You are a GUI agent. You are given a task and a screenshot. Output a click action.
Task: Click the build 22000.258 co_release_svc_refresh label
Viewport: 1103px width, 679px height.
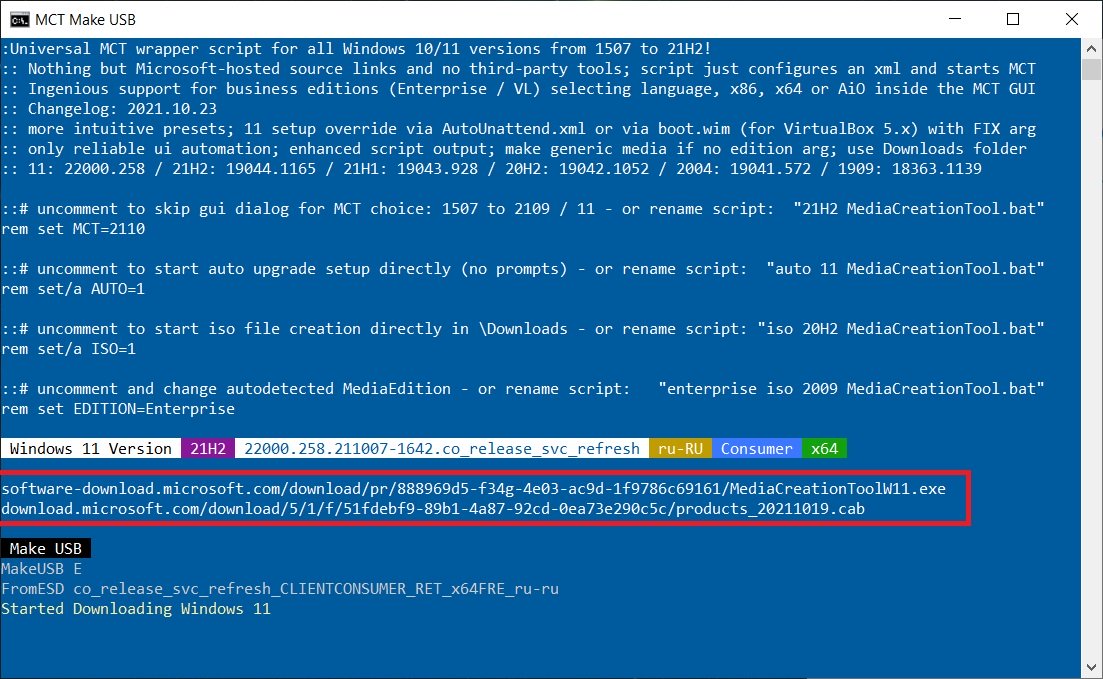coord(442,449)
